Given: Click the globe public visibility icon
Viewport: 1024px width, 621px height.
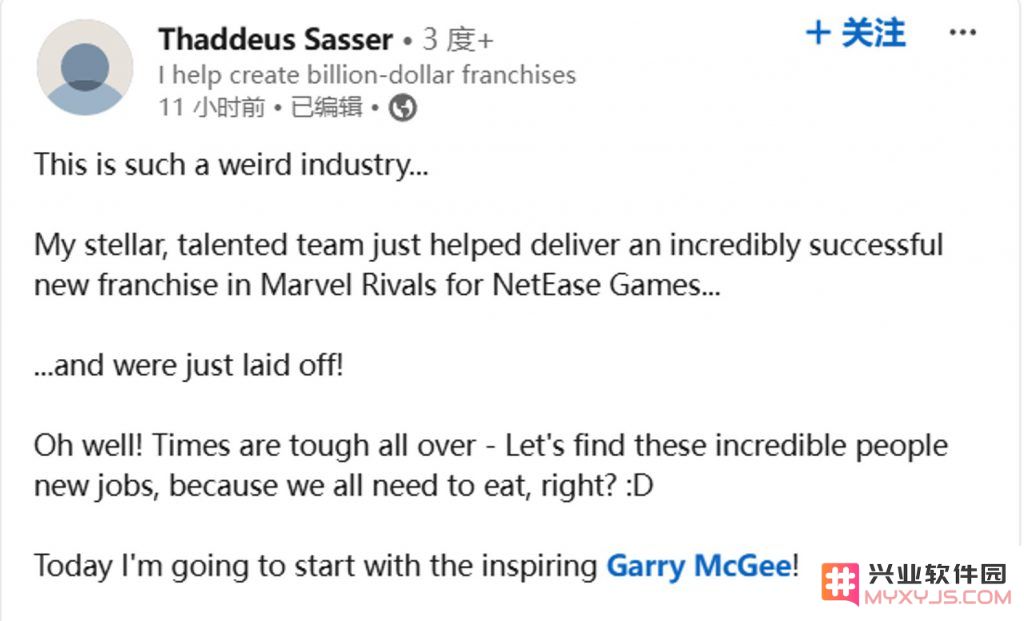Looking at the screenshot, I should coord(402,108).
